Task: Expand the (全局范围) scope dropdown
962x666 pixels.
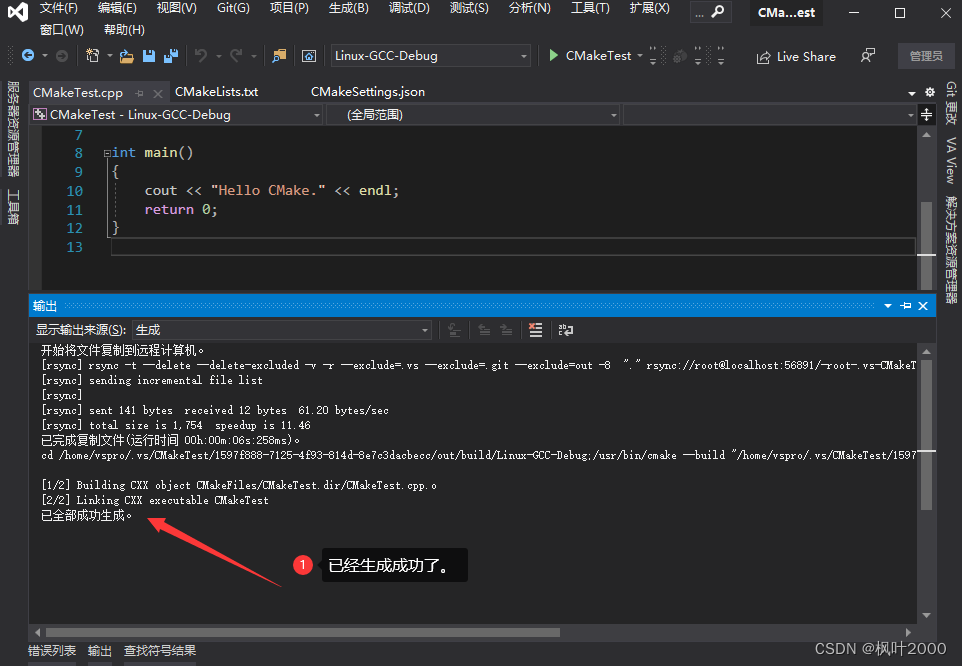Action: [614, 115]
